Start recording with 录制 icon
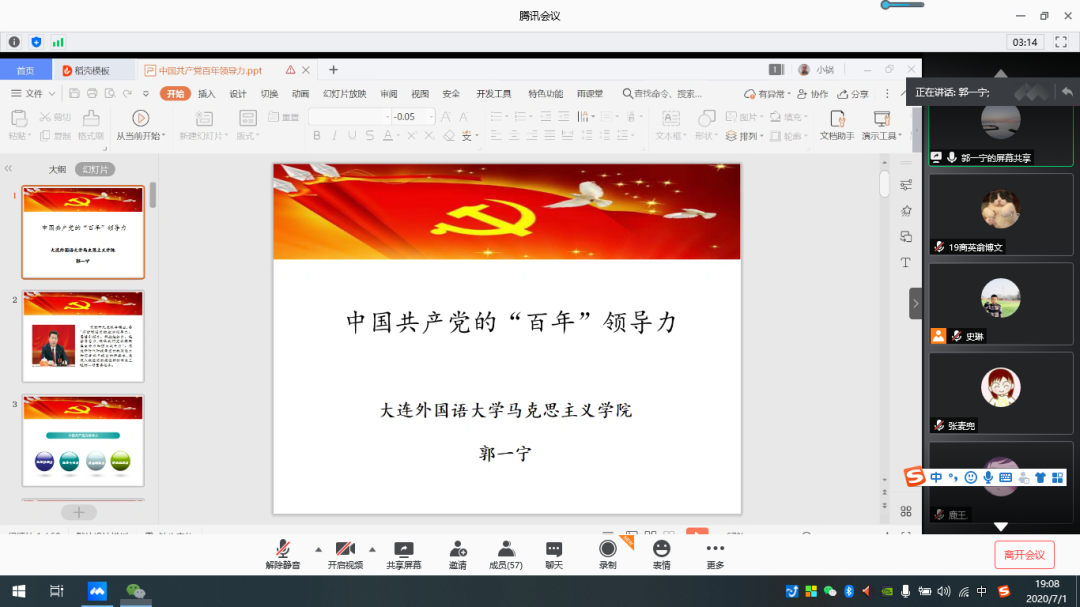 click(x=607, y=552)
